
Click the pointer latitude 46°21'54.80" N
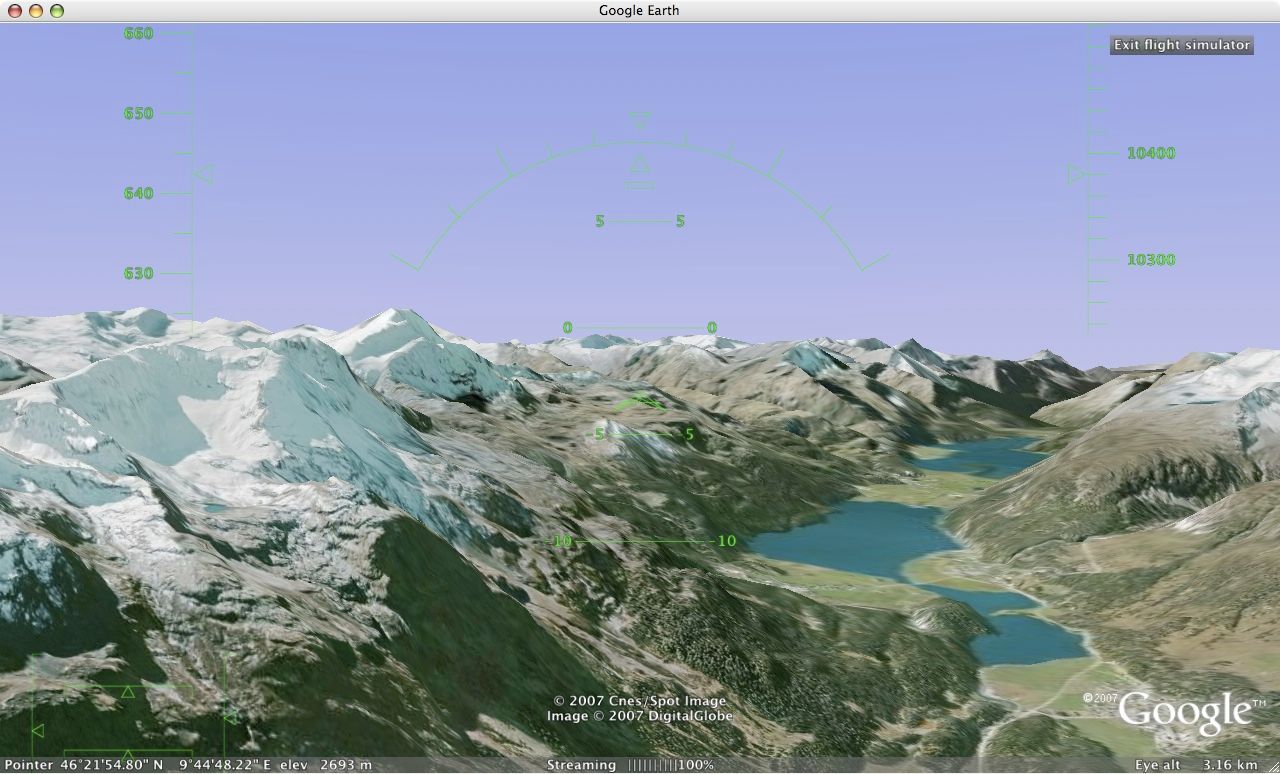point(111,765)
